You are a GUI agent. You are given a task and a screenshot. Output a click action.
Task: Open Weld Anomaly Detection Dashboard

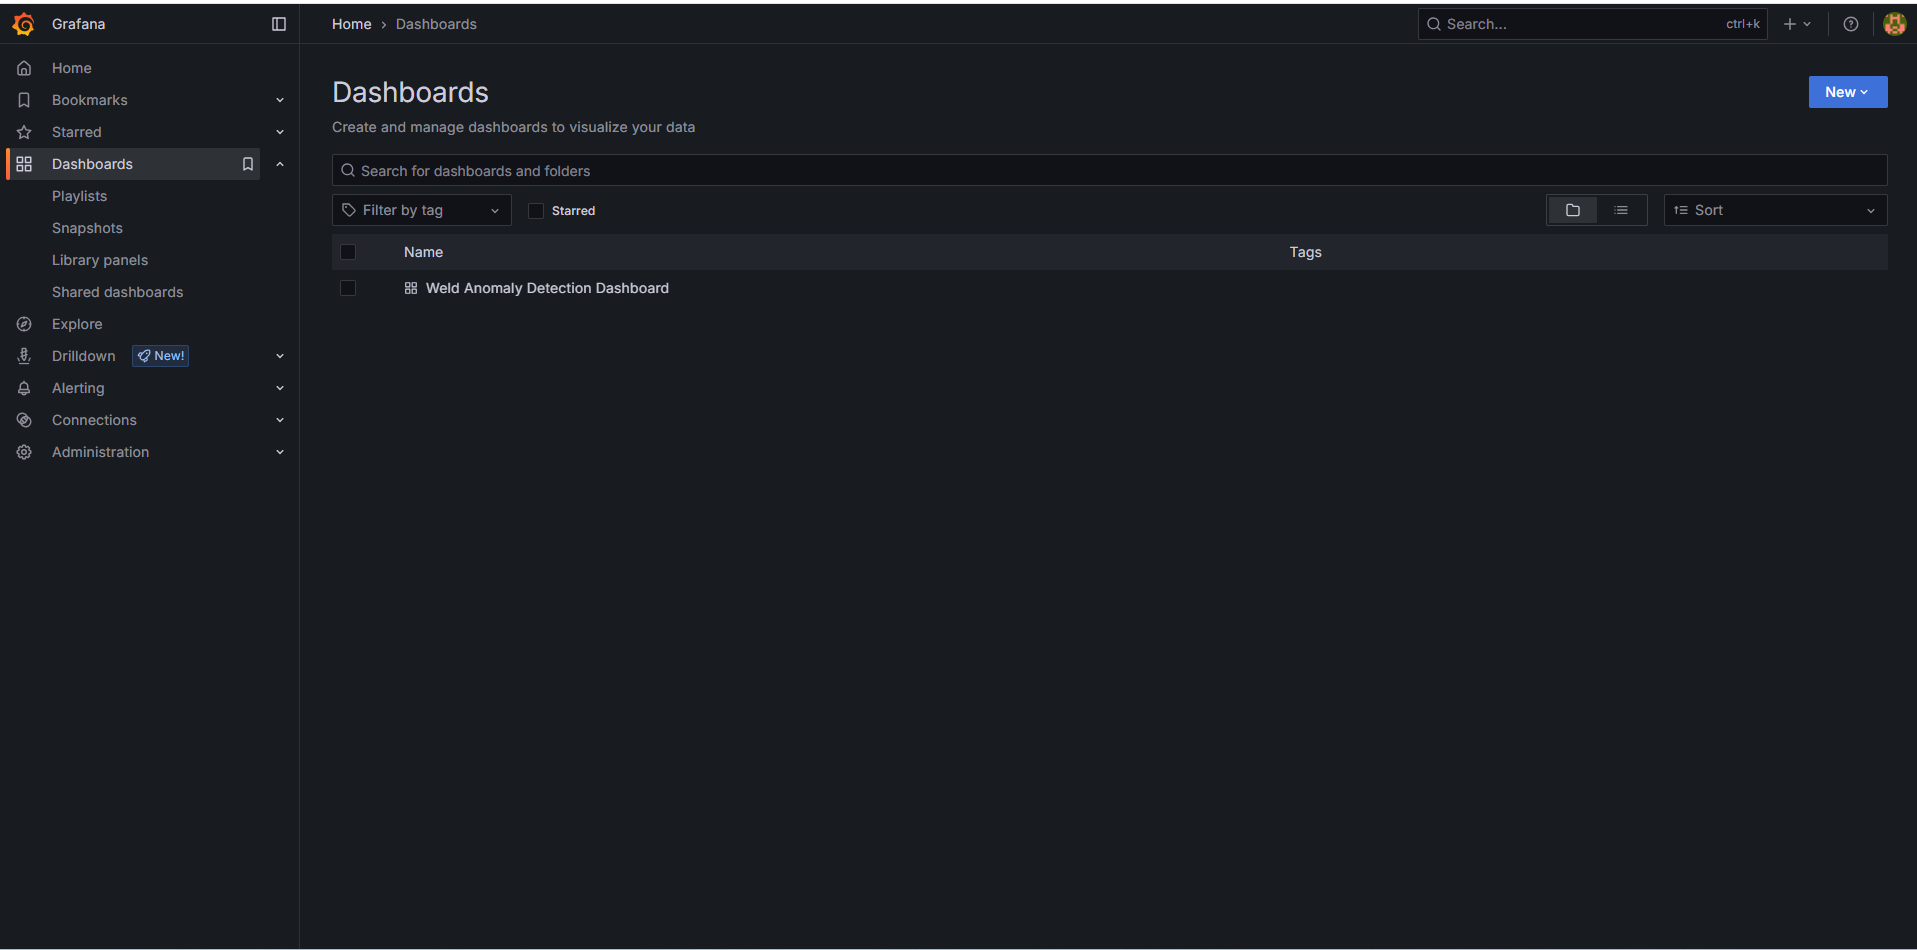tap(547, 288)
